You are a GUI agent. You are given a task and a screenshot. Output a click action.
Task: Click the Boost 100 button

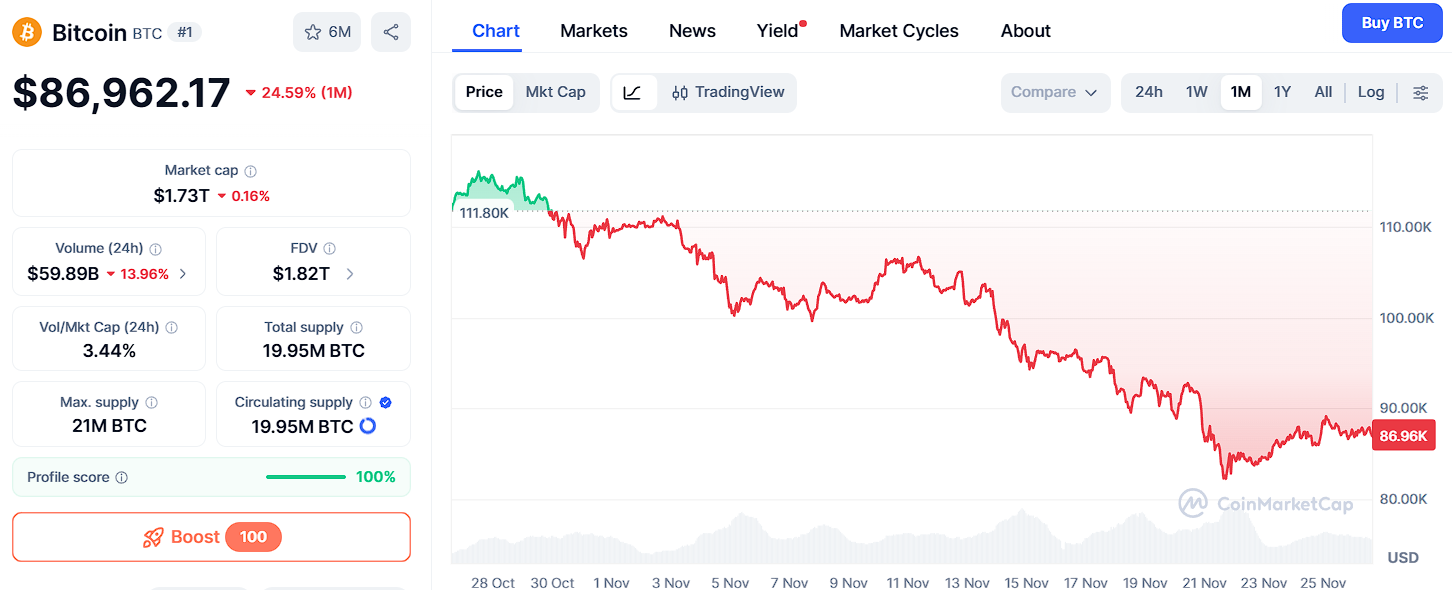pyautogui.click(x=210, y=537)
